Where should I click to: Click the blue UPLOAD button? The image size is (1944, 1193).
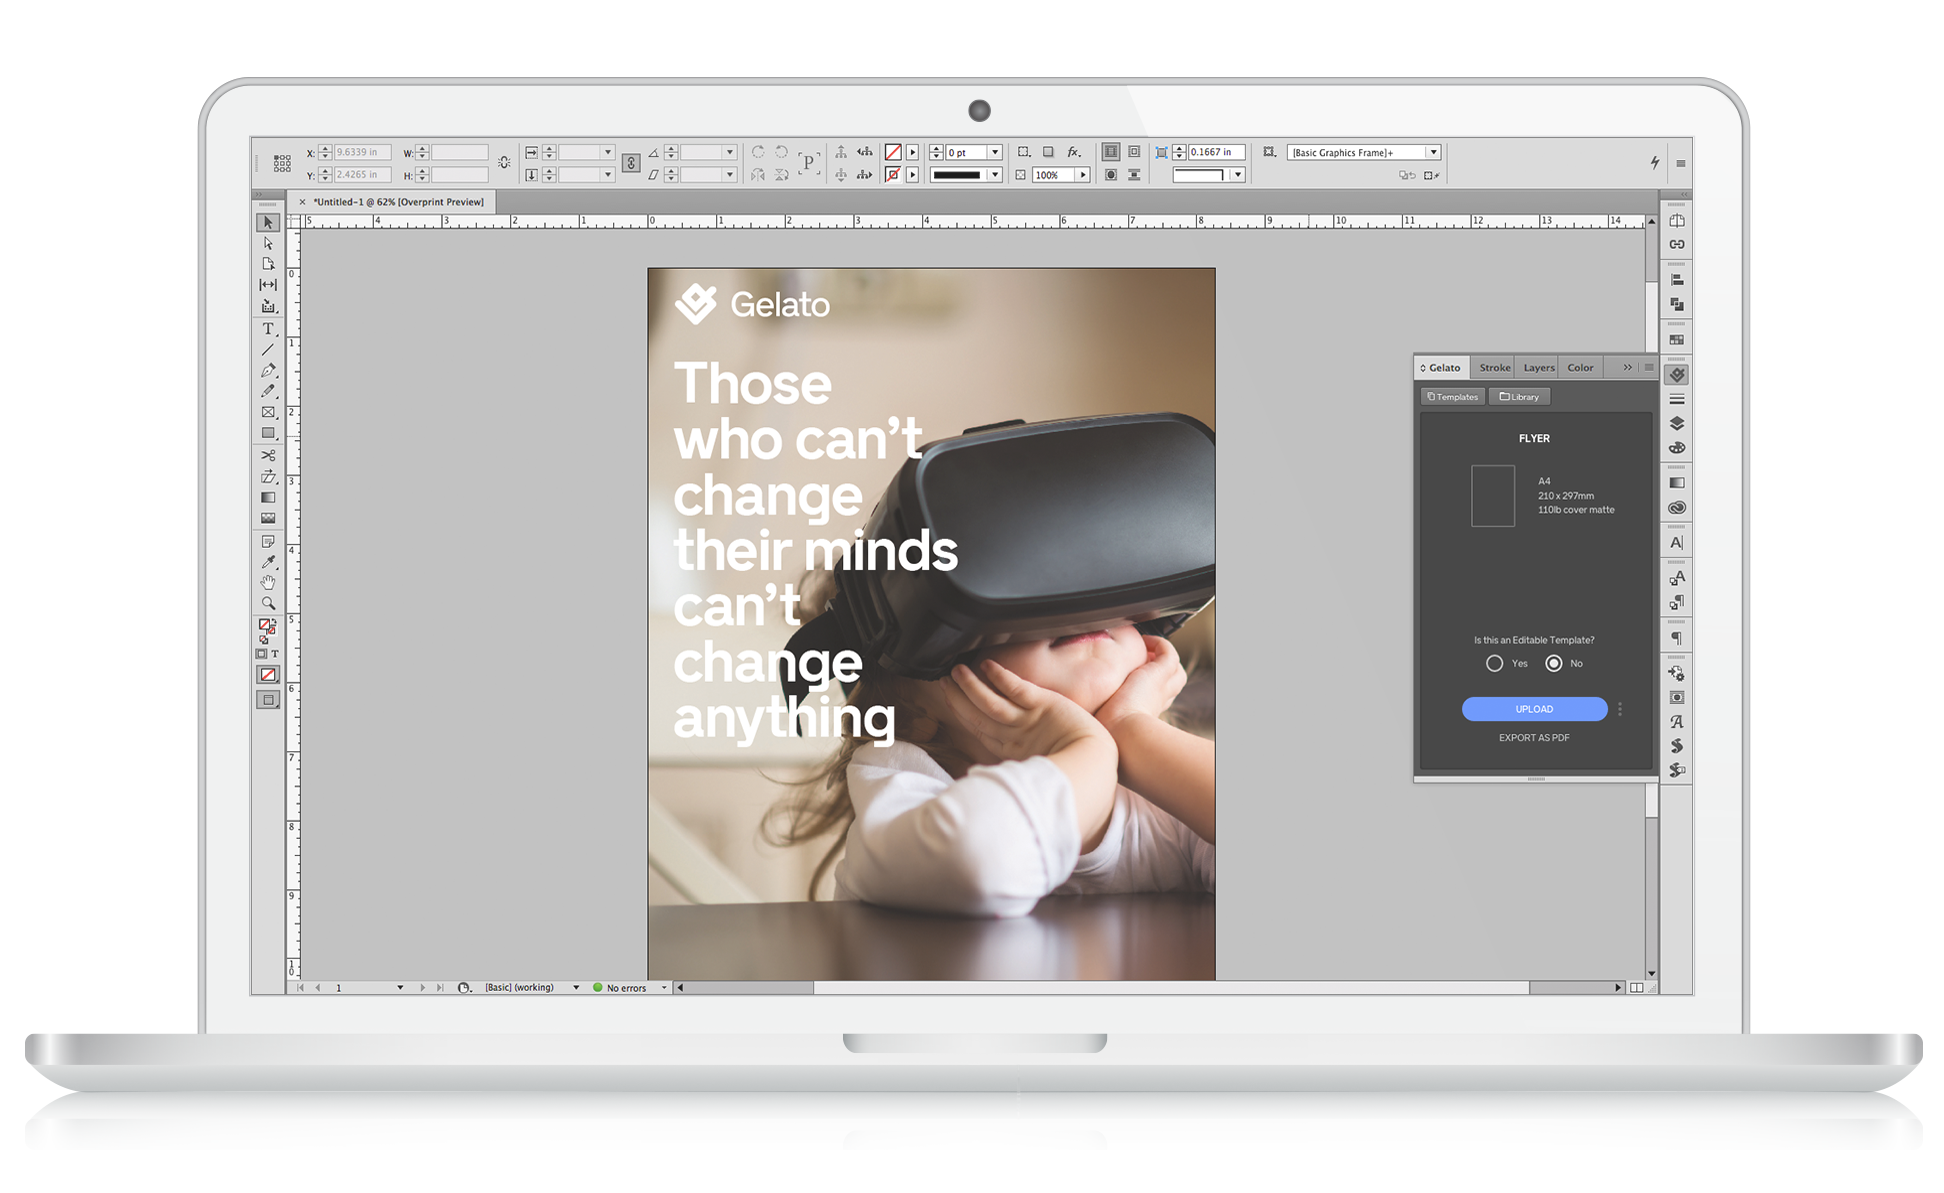(1534, 709)
